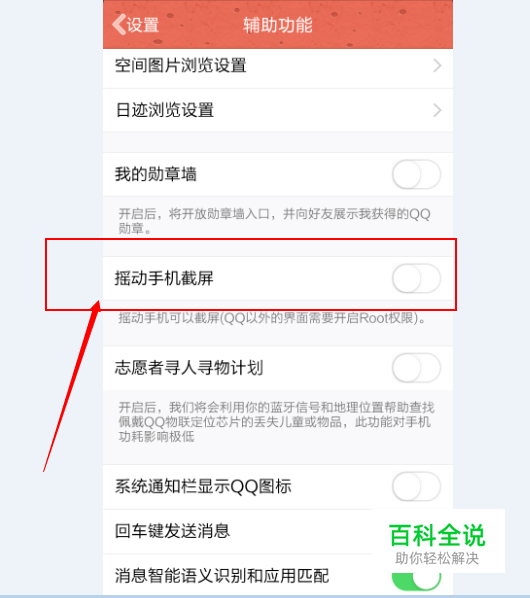The image size is (530, 598).
Task: Click the 助你轻松解决 slogan text
Action: pyautogui.click(x=437, y=558)
